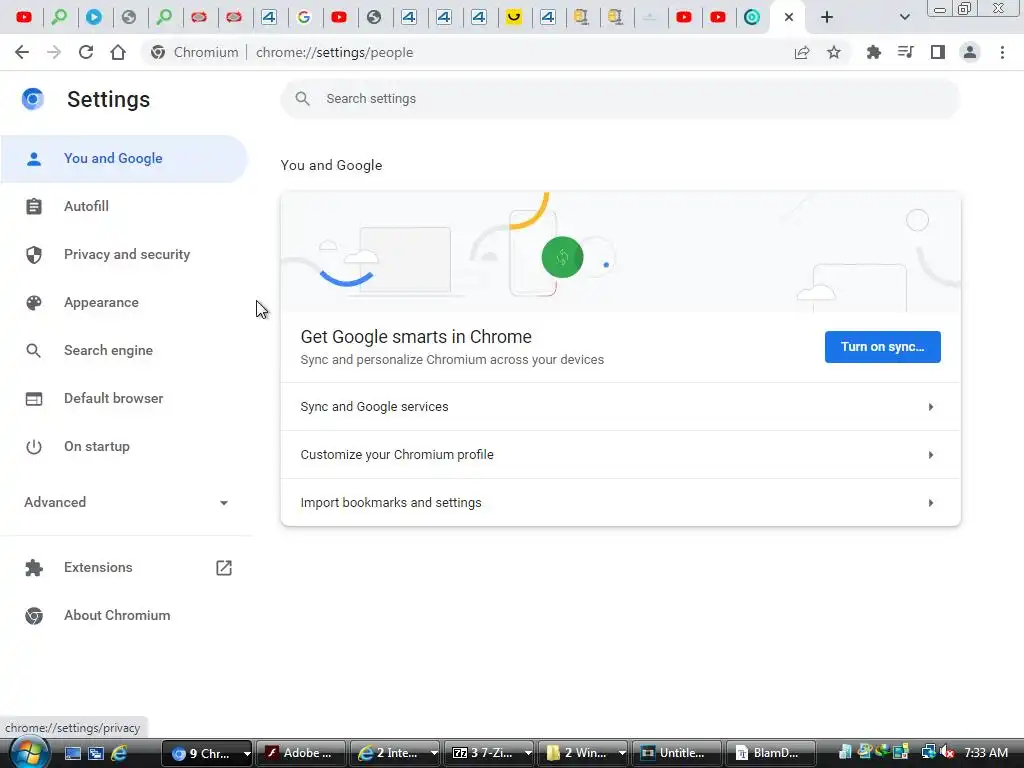
Task: Click the 7:33 AM clock
Action: click(985, 753)
